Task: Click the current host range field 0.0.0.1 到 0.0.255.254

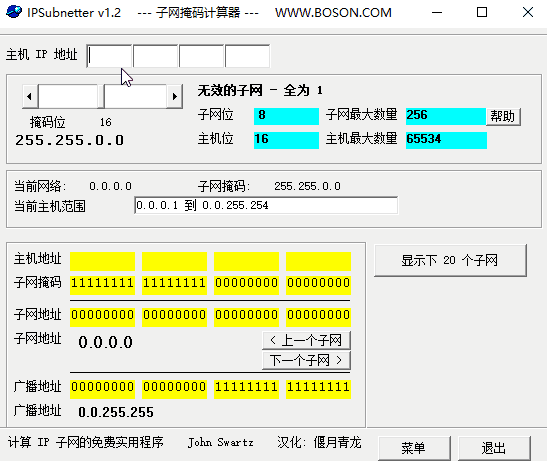Action: point(266,205)
